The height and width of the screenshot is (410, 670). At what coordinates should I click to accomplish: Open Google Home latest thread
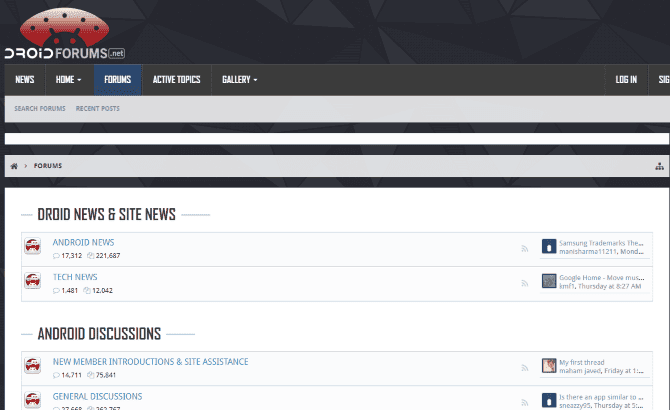point(602,278)
